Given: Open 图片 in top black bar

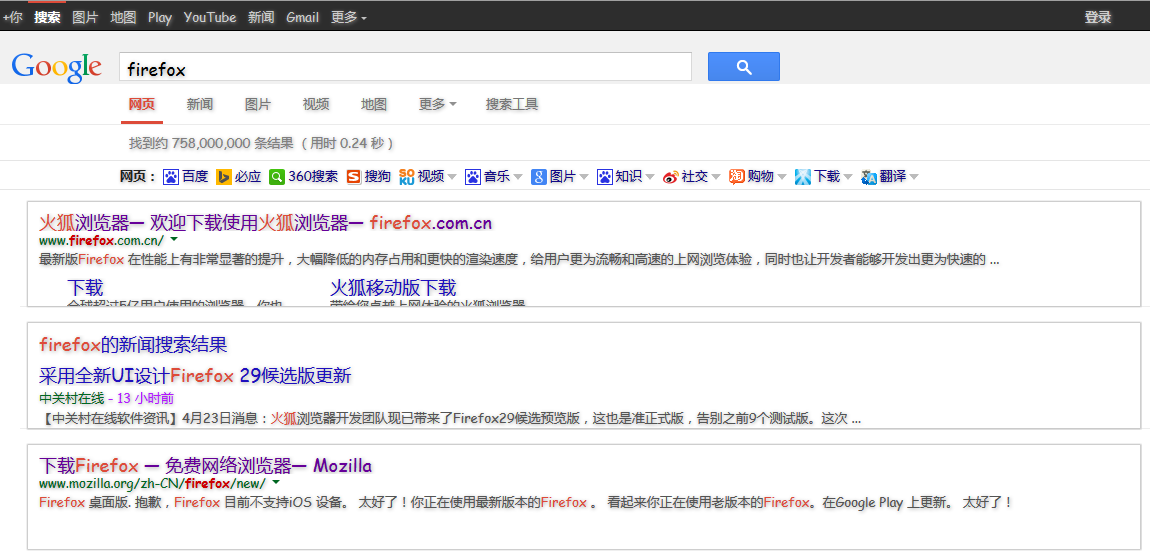Looking at the screenshot, I should (85, 18).
